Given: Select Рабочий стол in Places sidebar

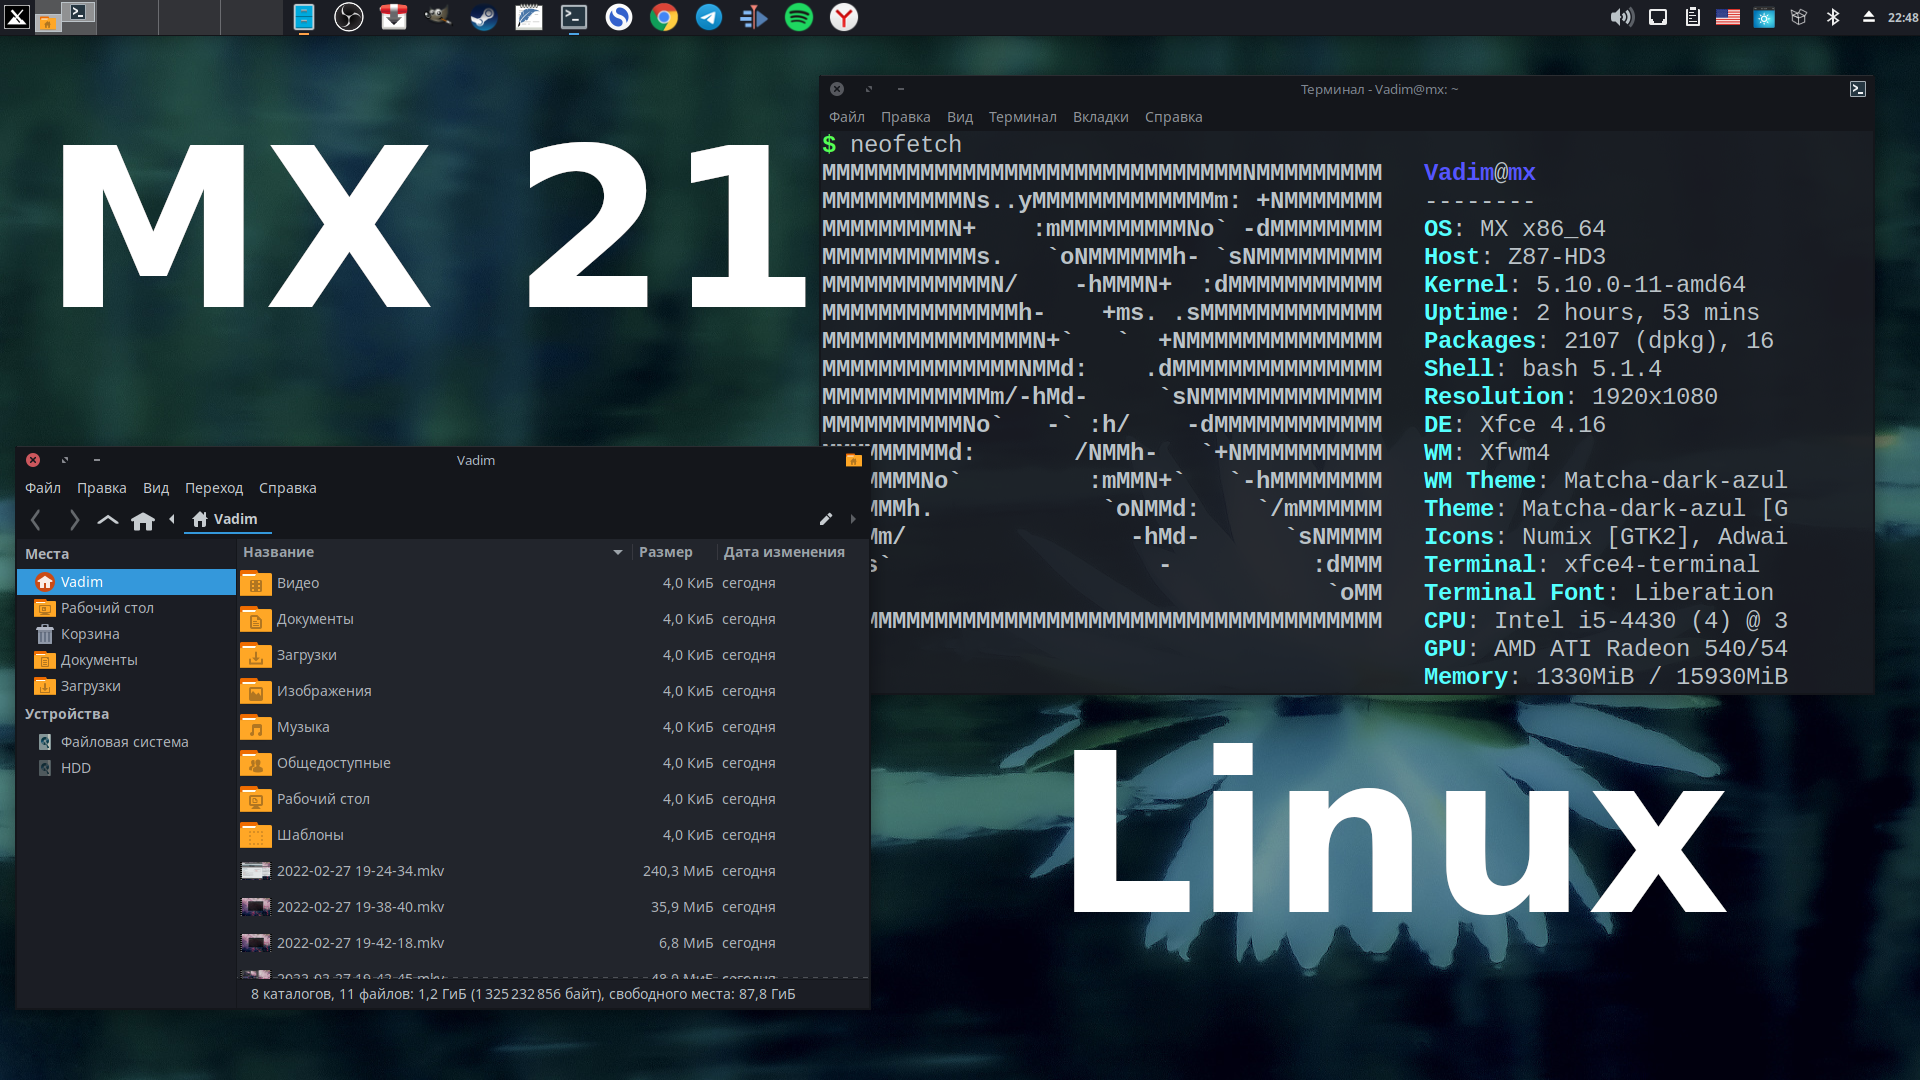Looking at the screenshot, I should 127,608.
